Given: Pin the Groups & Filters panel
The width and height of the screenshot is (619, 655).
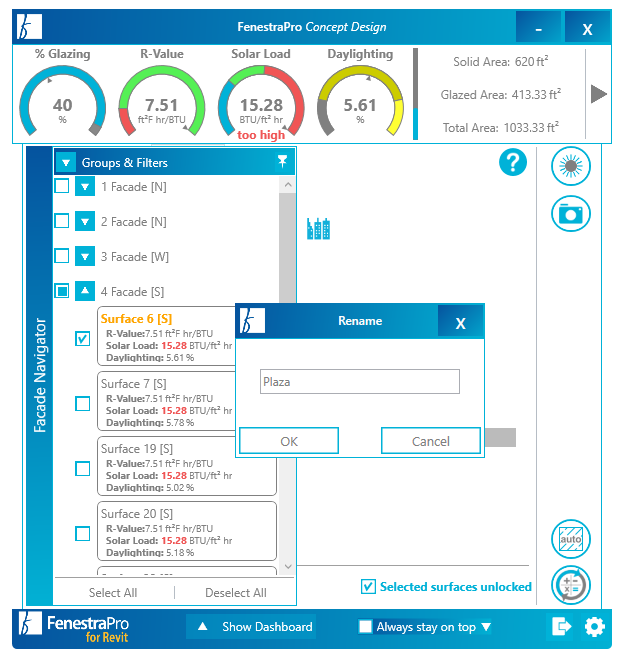Looking at the screenshot, I should pos(282,161).
